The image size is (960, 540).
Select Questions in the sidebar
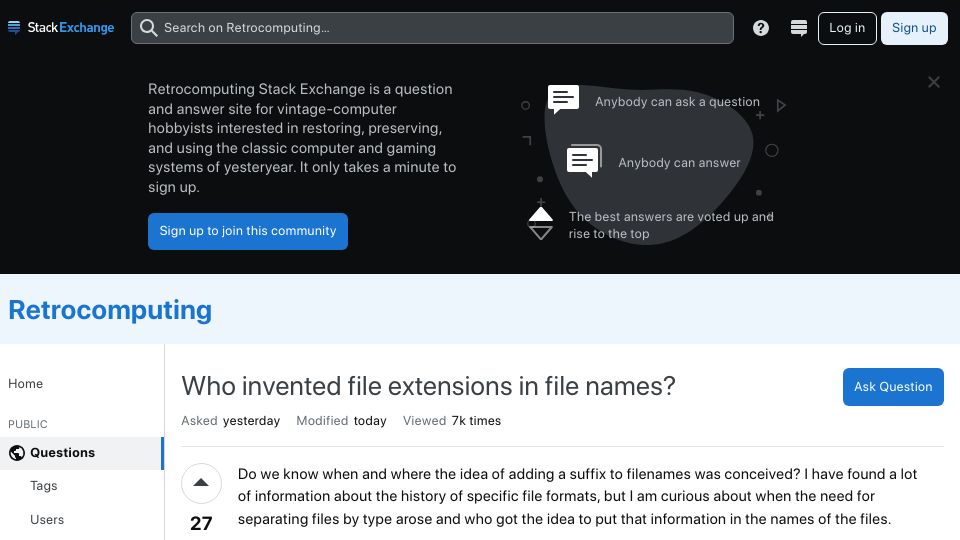pyautogui.click(x=81, y=453)
